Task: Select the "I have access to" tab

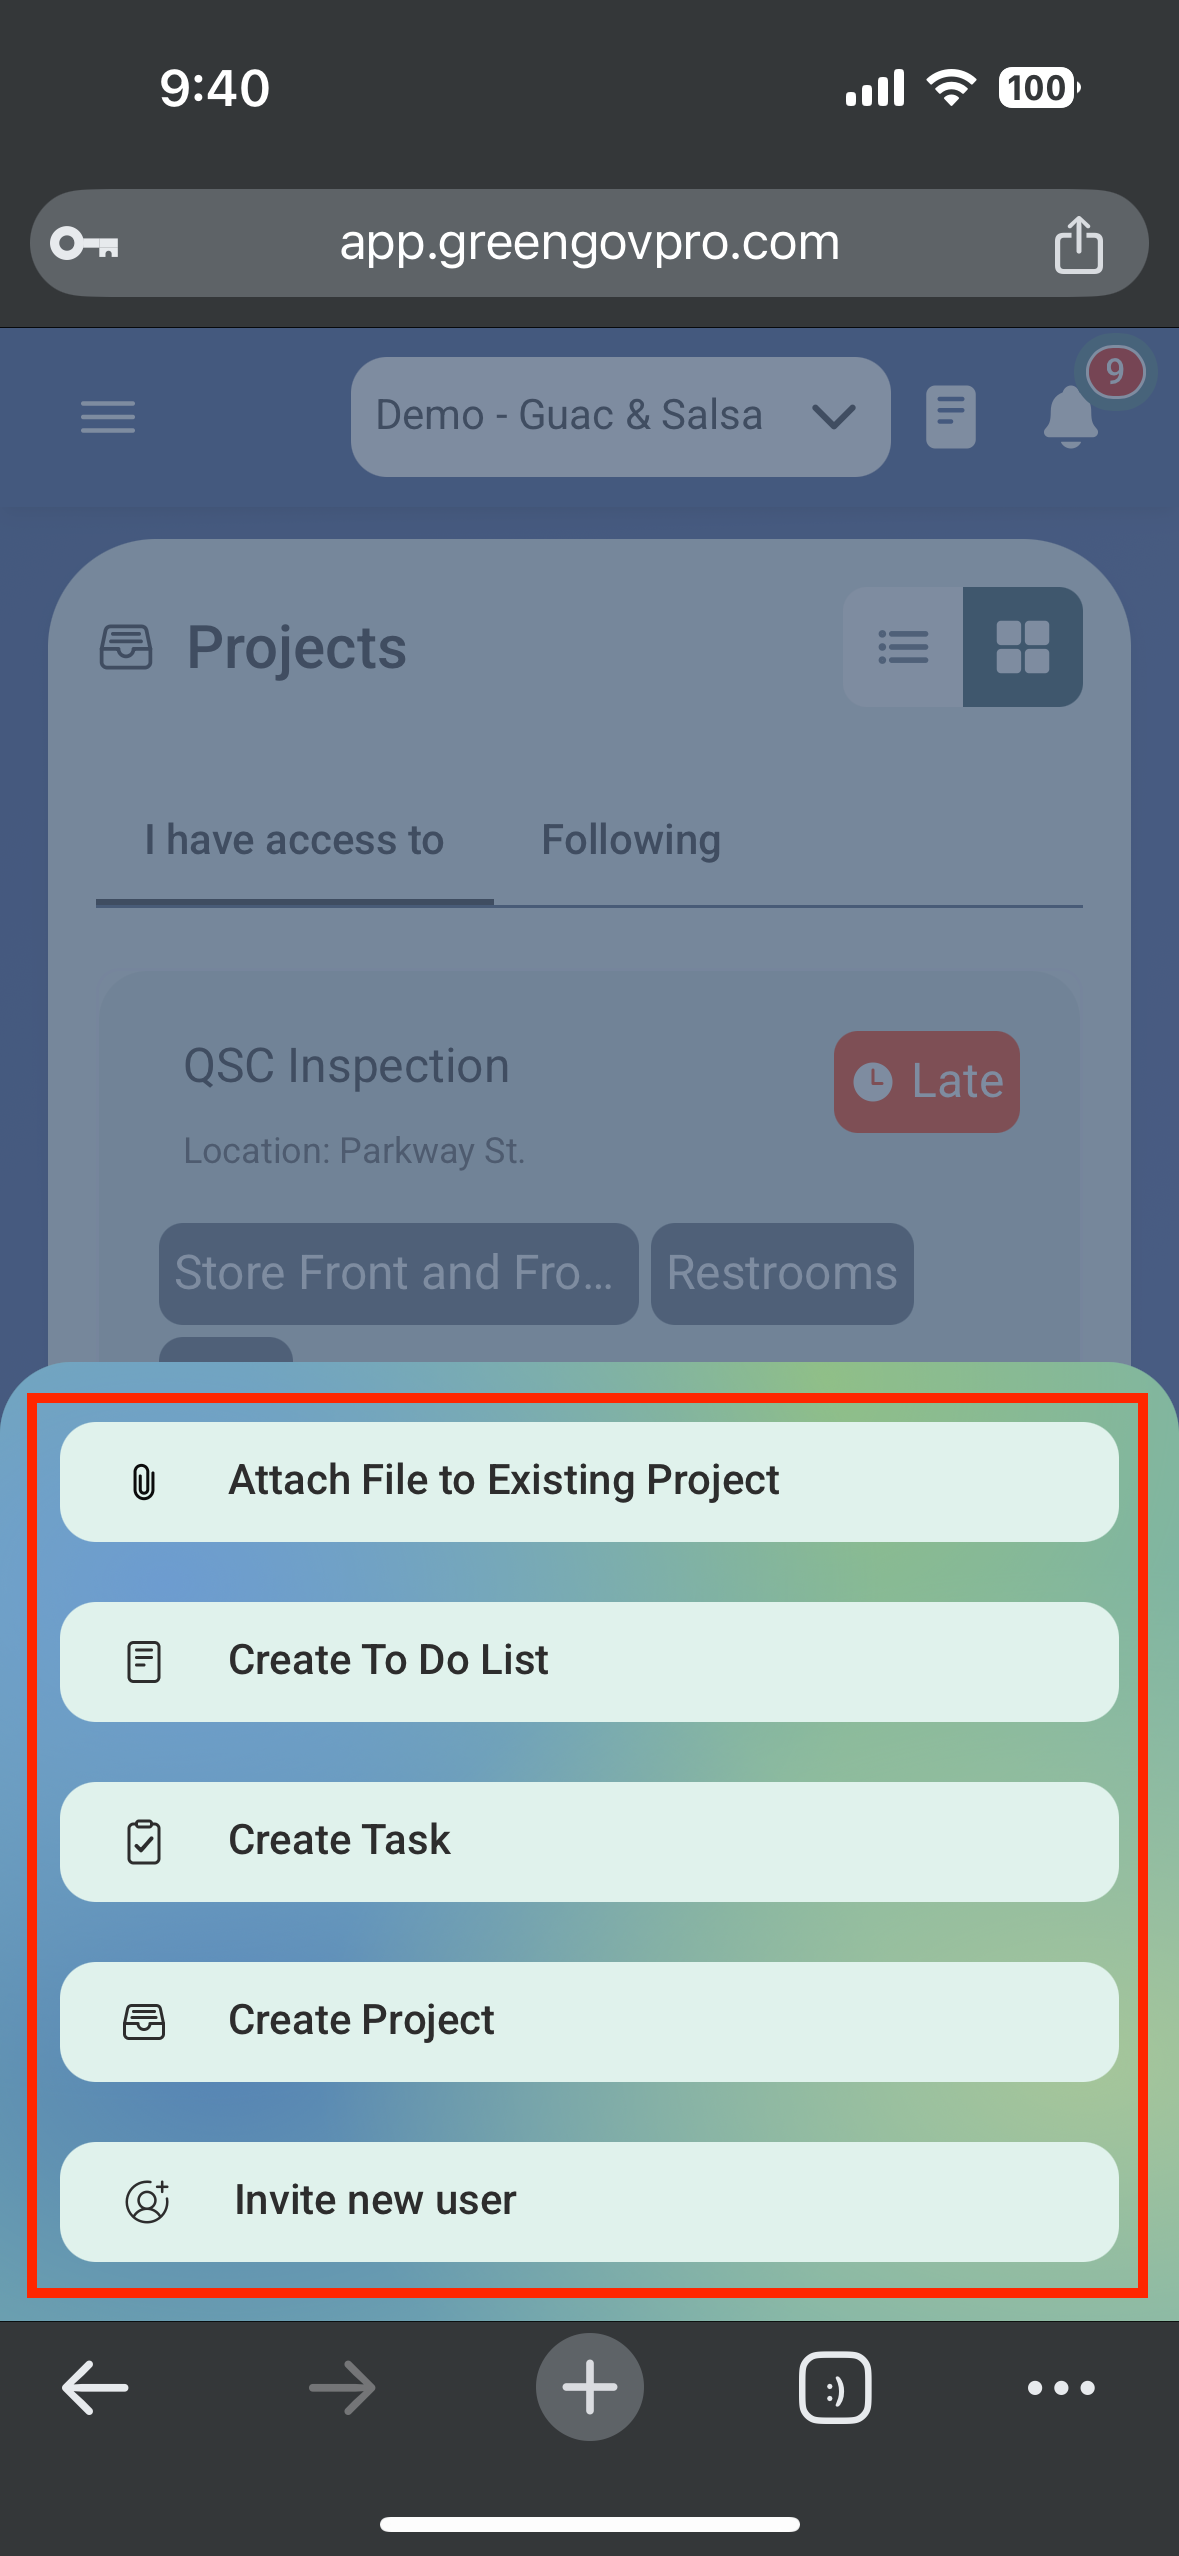Action: pos(294,840)
